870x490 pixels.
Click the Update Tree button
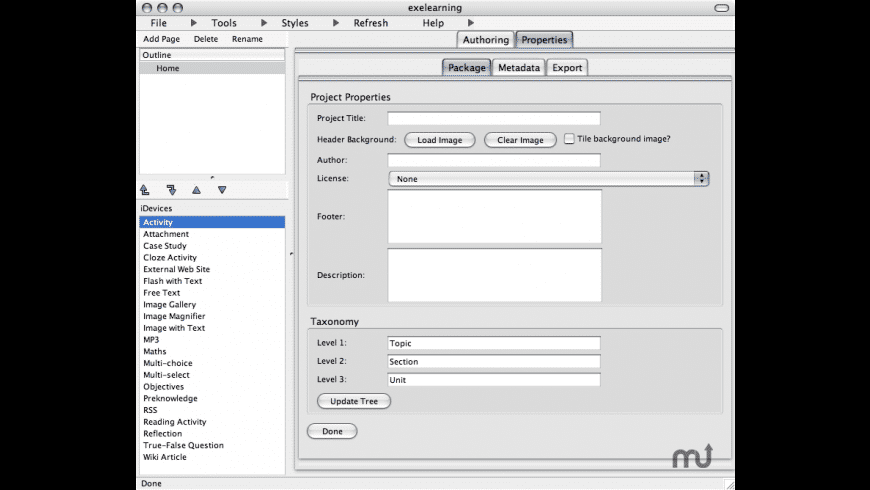354,401
